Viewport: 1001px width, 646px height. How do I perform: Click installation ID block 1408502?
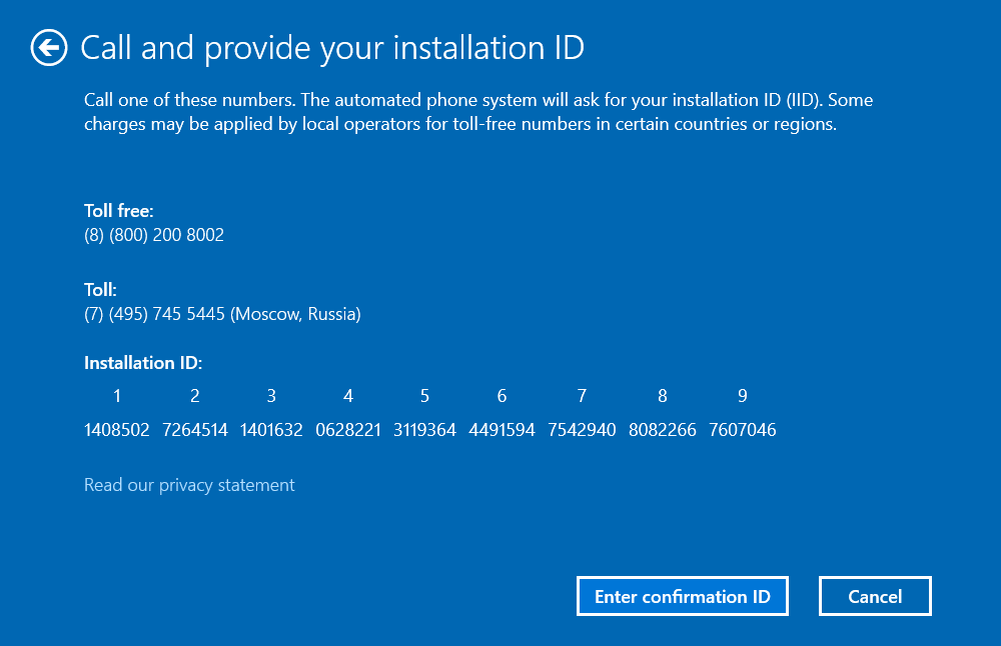coord(117,430)
